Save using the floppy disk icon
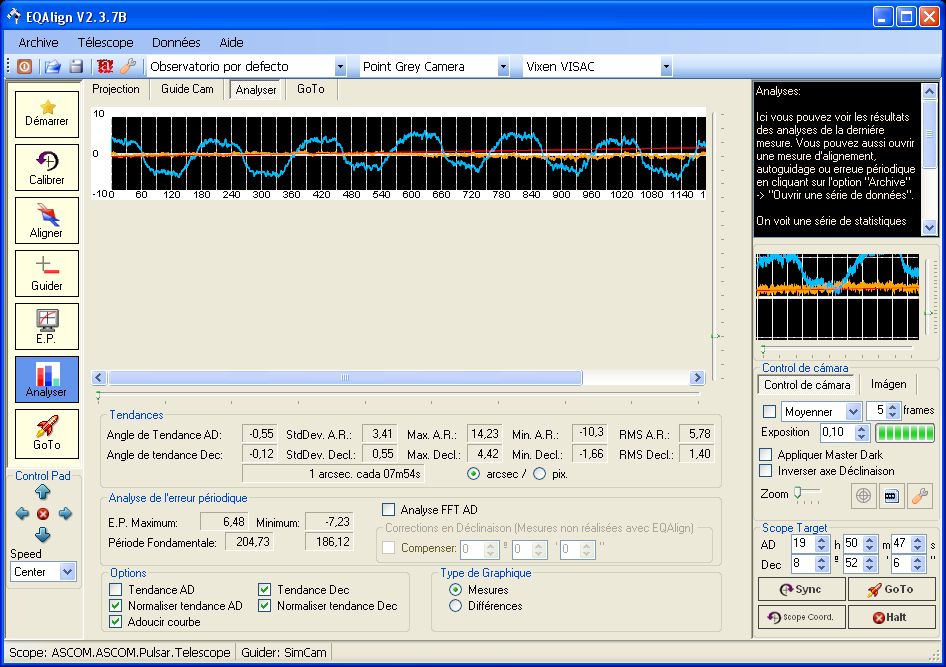The image size is (946, 667). pos(76,66)
